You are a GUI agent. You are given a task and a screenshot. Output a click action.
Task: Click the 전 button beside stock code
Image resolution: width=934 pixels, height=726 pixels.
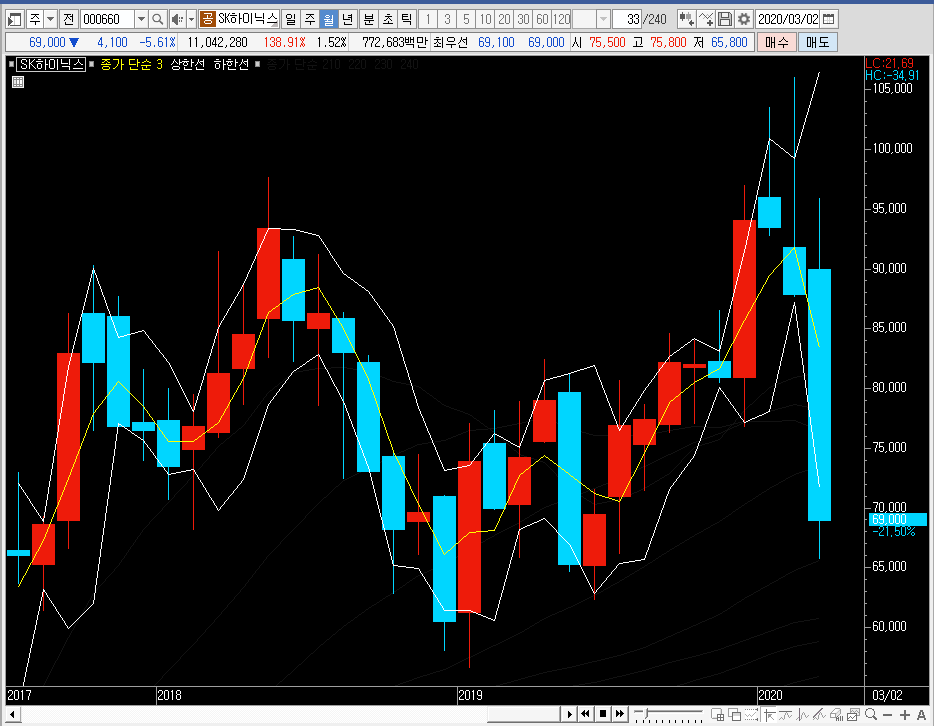(69, 20)
